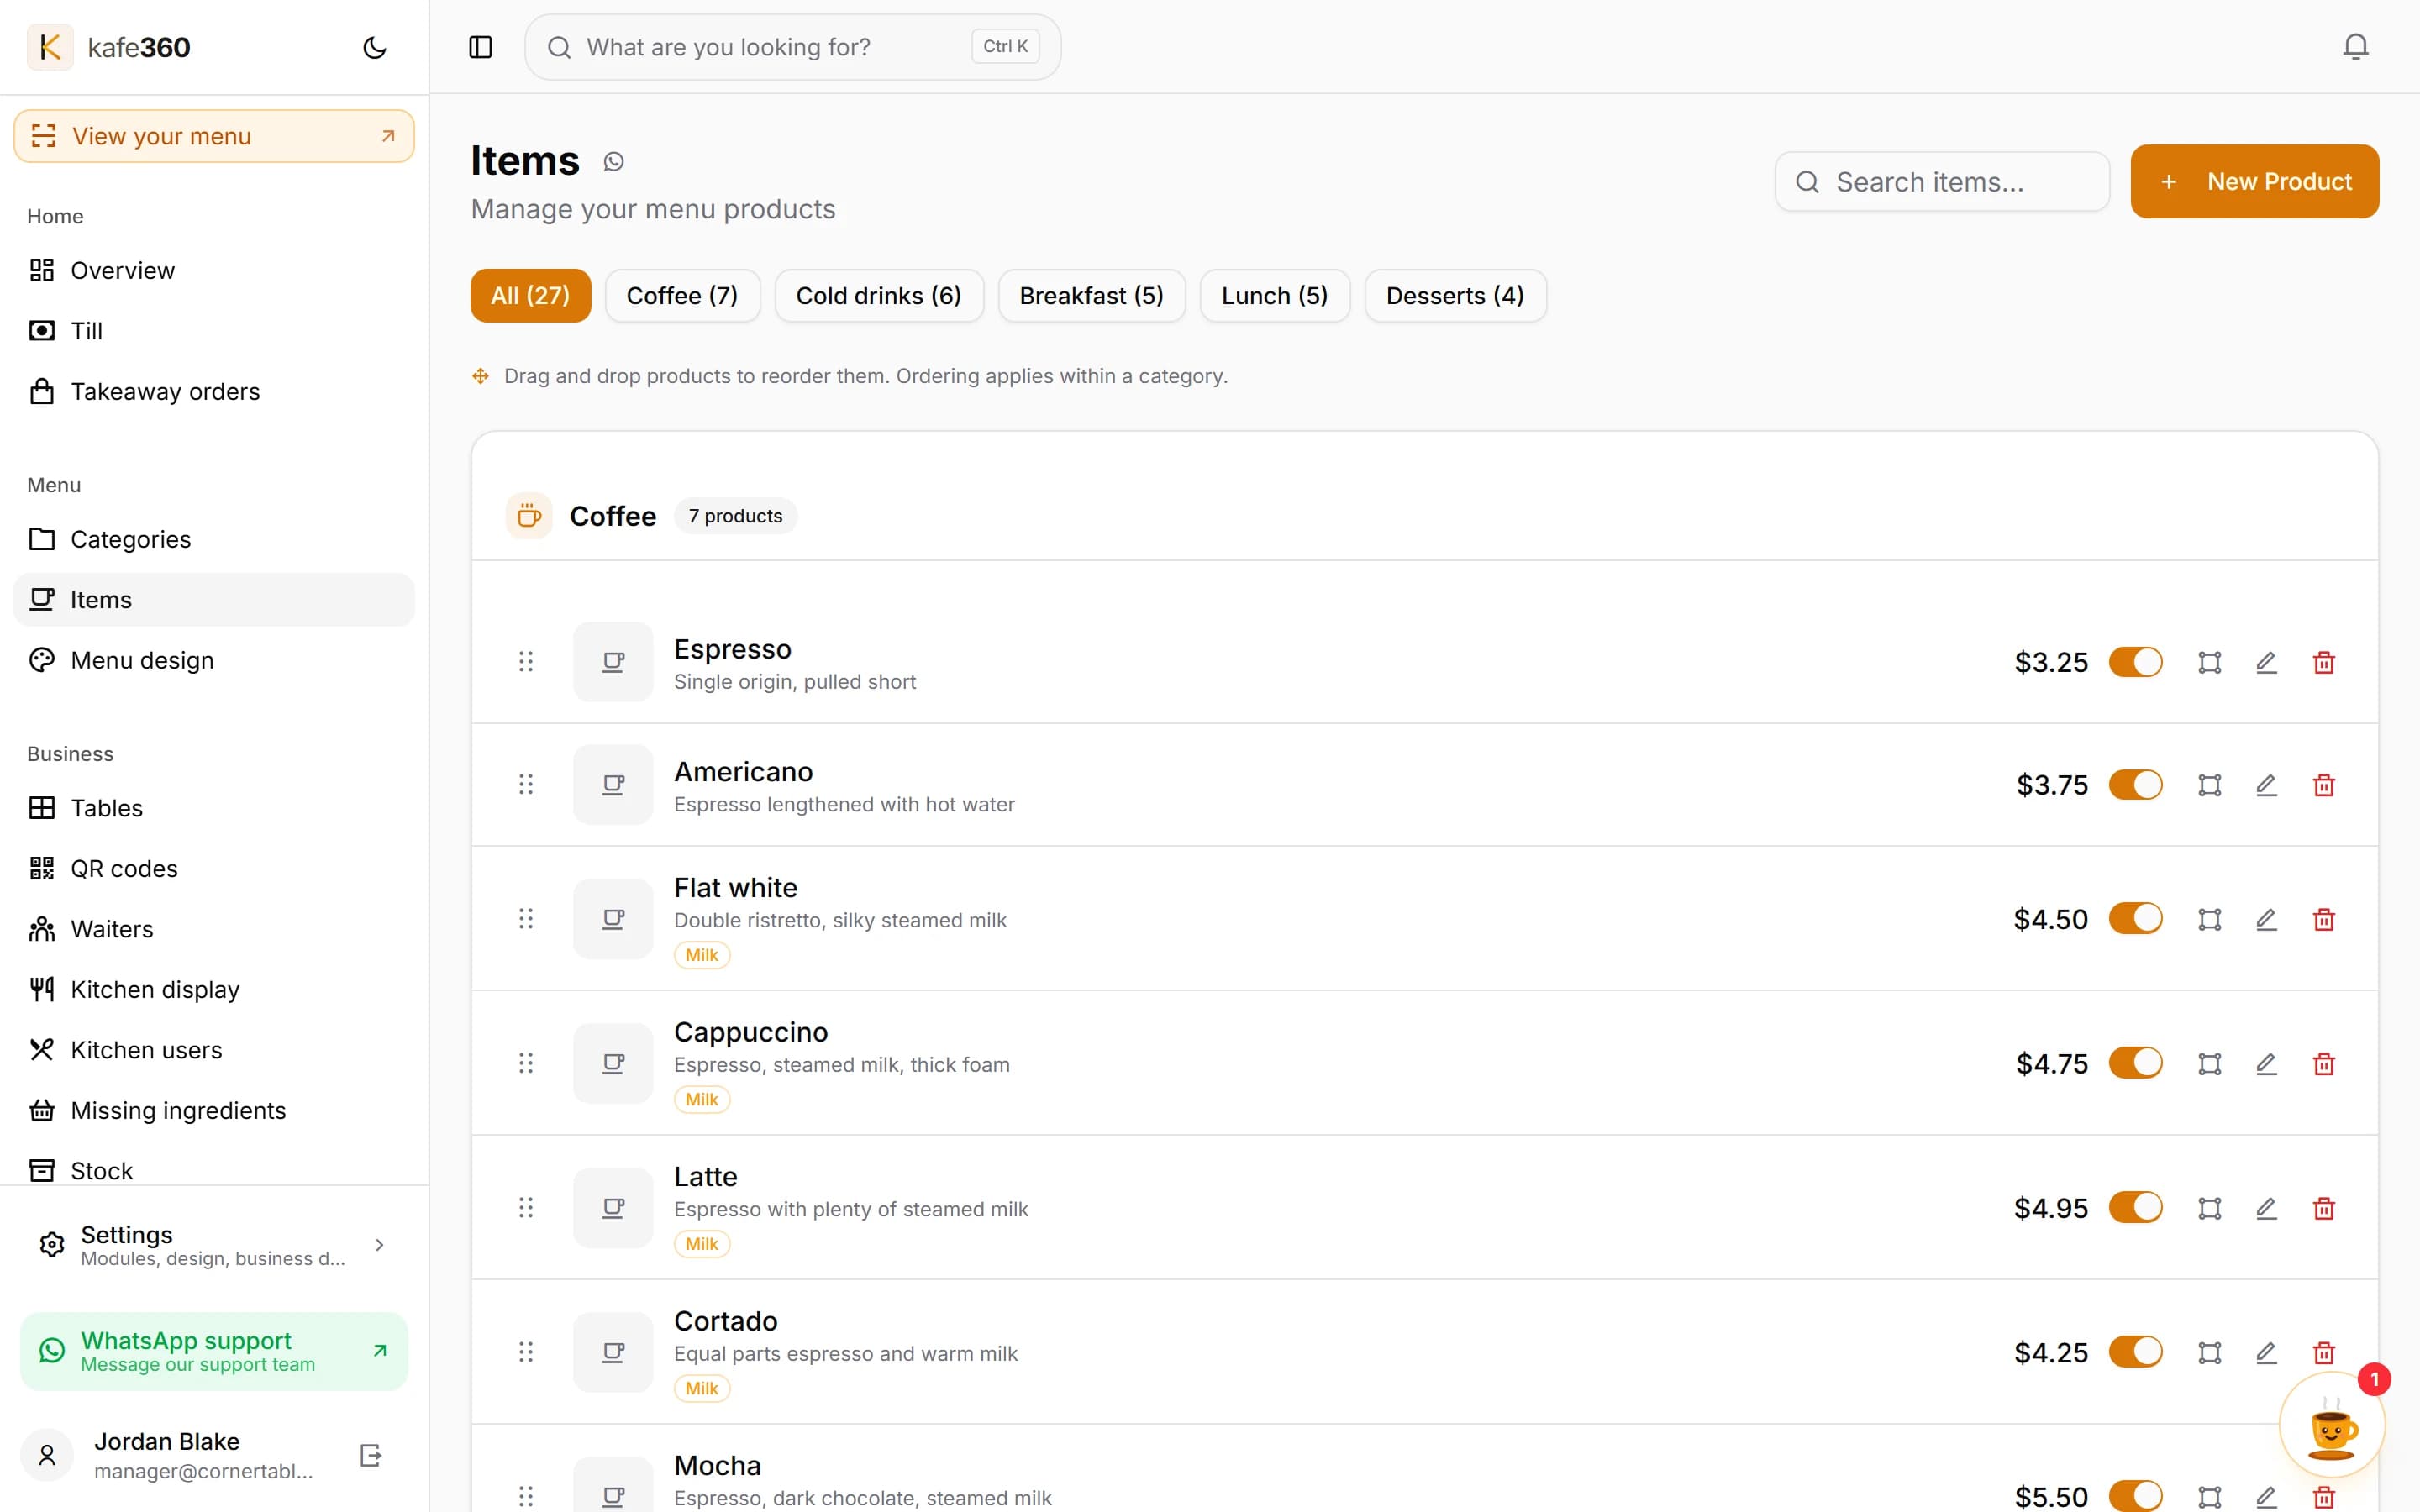Screen dimensions: 2420x1512
Task: Switch off the Cappuccino toggle
Action: pos(2135,1063)
